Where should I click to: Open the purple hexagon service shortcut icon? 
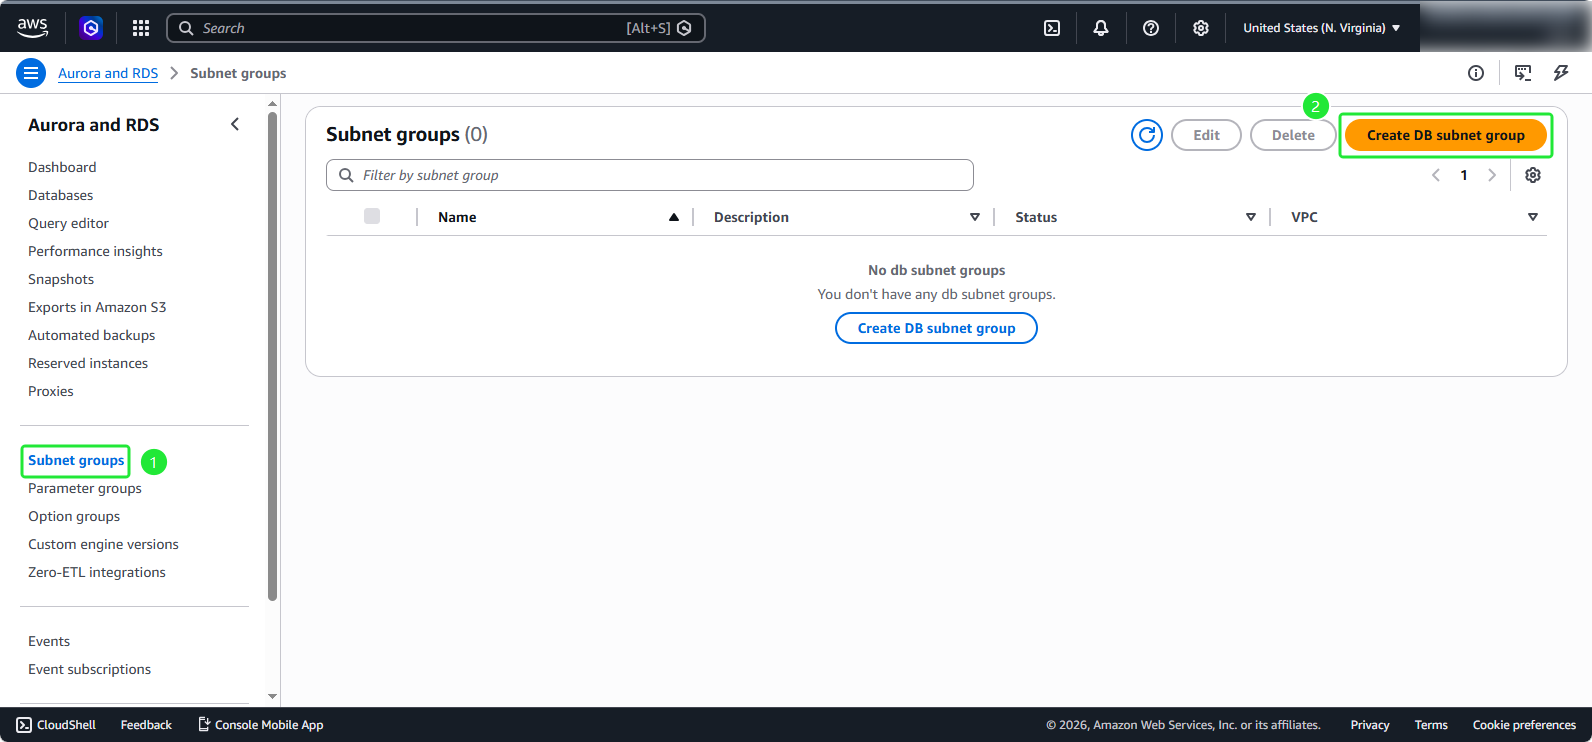coord(91,28)
